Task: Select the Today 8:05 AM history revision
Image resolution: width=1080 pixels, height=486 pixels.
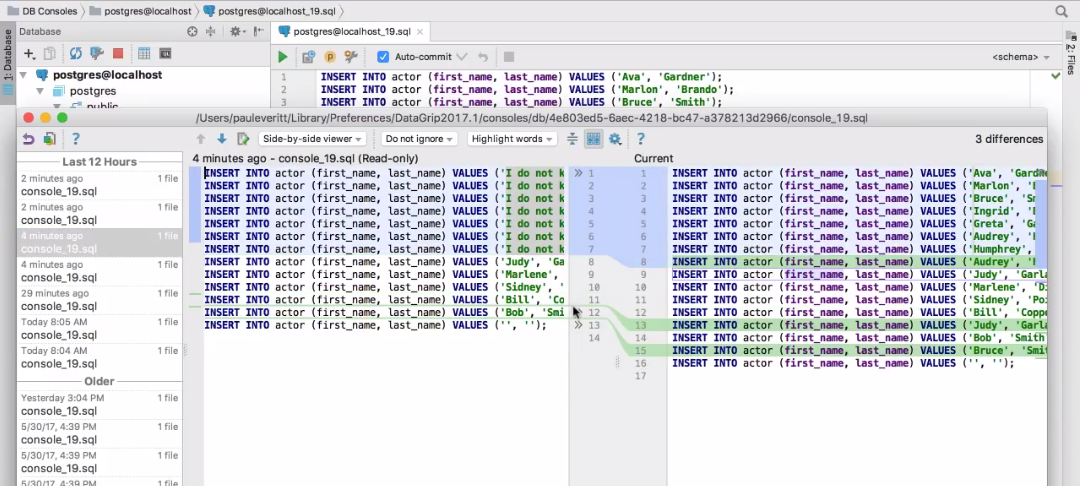Action: coord(99,328)
